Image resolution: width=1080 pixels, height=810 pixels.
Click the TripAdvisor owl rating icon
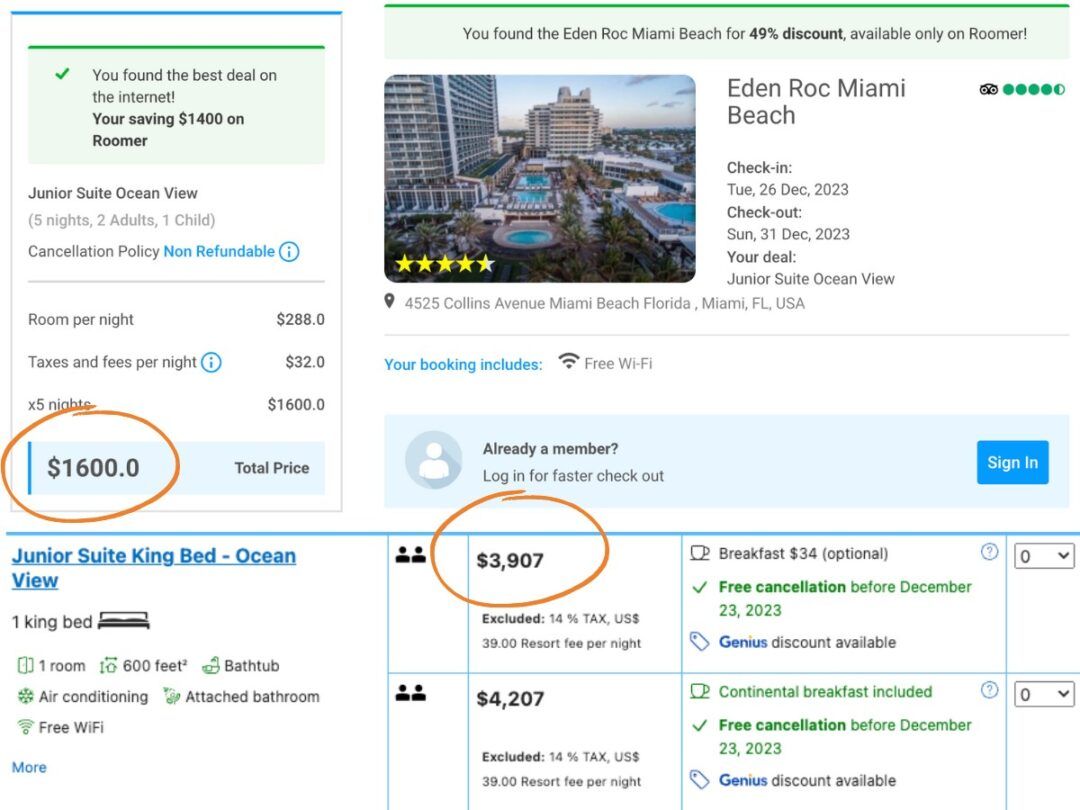click(x=988, y=89)
